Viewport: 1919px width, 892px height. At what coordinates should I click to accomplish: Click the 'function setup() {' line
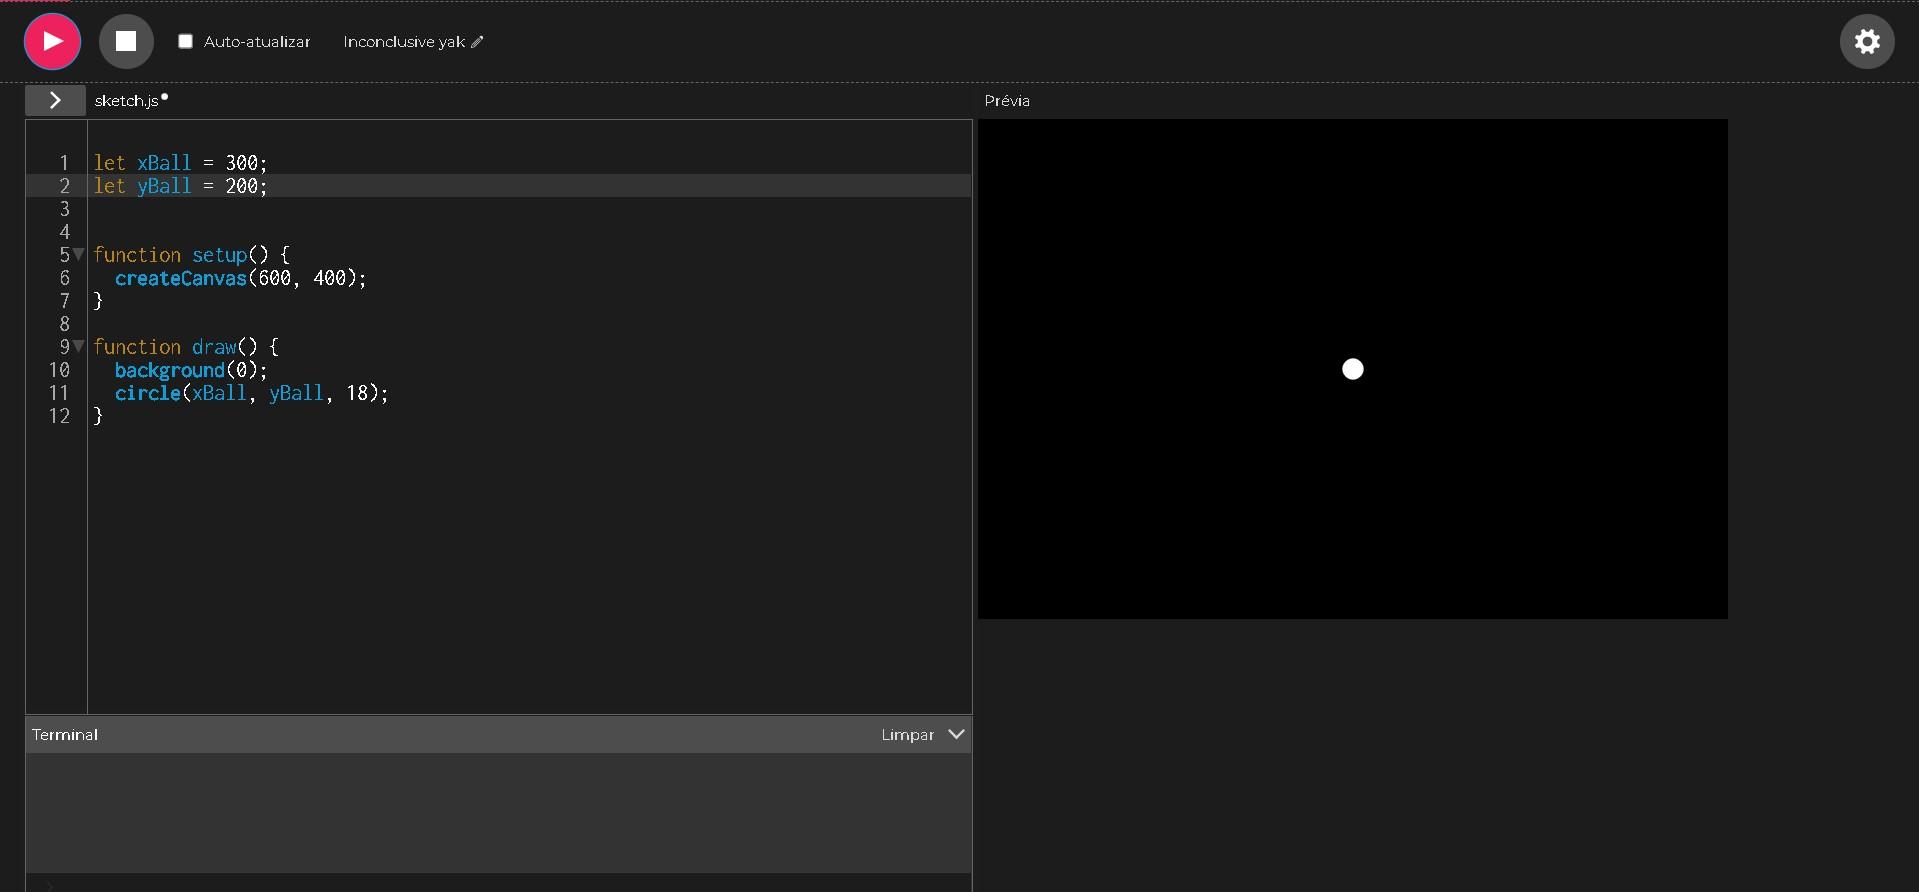pyautogui.click(x=191, y=255)
